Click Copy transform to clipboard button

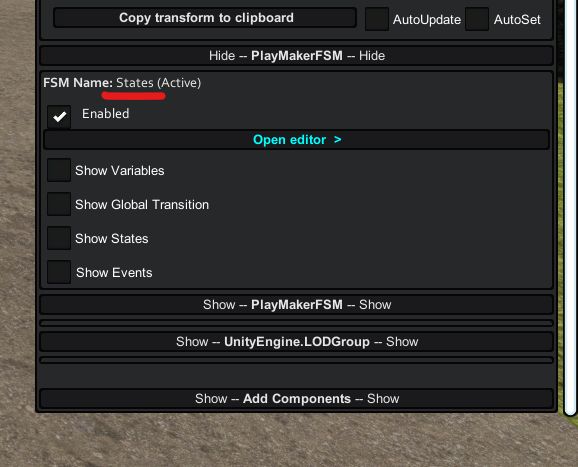[x=205, y=18]
